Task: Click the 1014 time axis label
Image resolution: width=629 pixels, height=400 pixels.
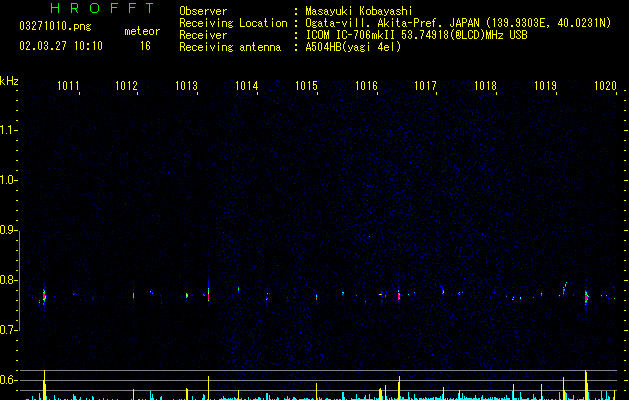Action: click(x=247, y=86)
